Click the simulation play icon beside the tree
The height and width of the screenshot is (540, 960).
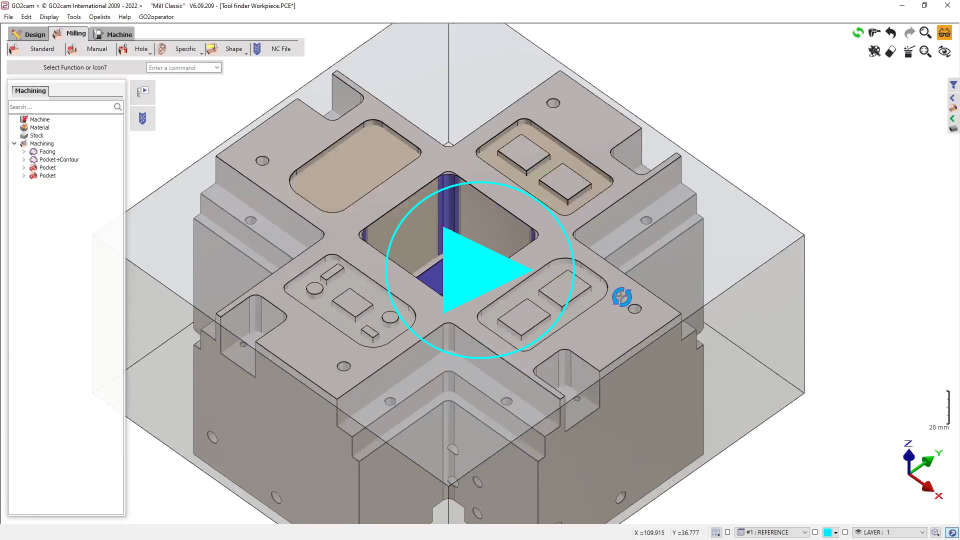[142, 92]
